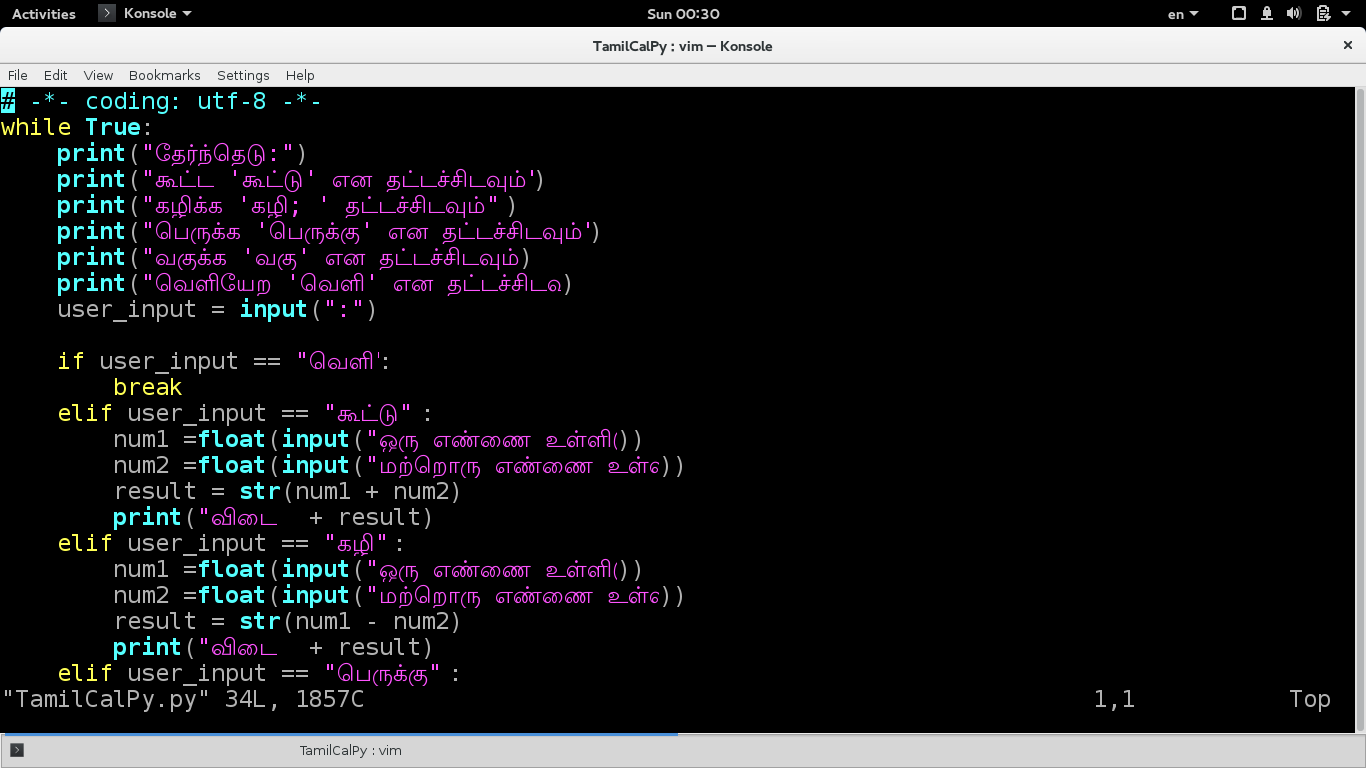
Task: Click the Konsole prompt icon beside Activities
Action: pyautogui.click(x=106, y=13)
